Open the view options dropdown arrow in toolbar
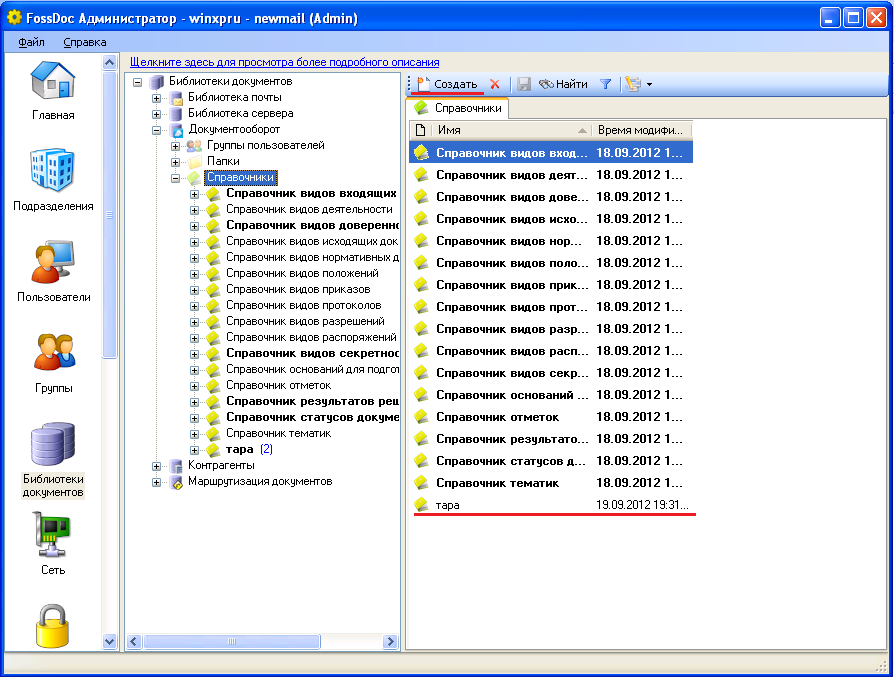This screenshot has height=677, width=894. pos(649,85)
